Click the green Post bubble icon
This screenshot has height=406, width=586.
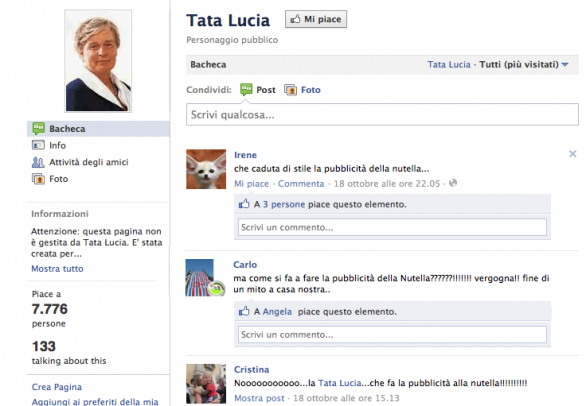246,90
